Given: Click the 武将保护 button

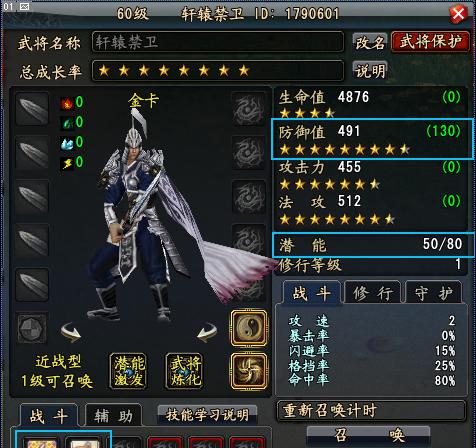Looking at the screenshot, I should coord(430,42).
